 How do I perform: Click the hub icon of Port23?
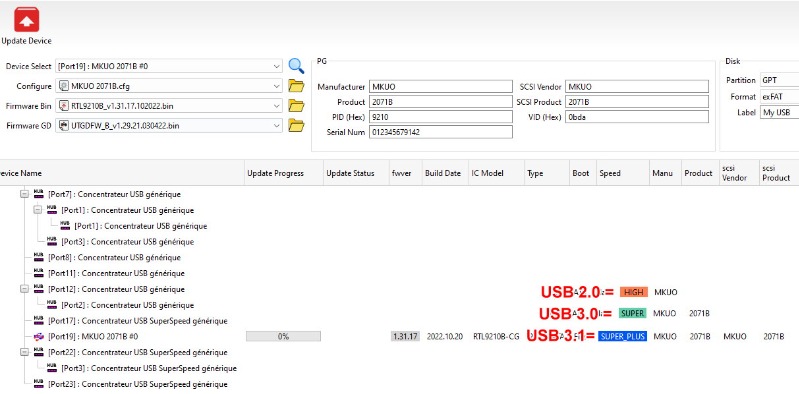[x=39, y=383]
